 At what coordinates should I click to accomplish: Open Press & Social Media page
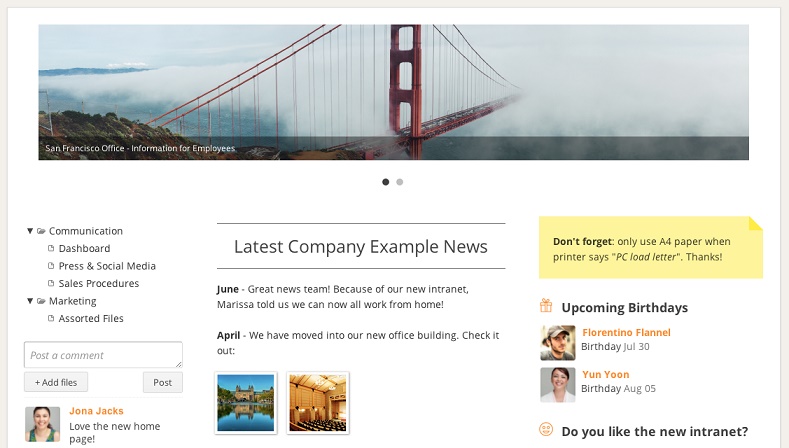107,266
